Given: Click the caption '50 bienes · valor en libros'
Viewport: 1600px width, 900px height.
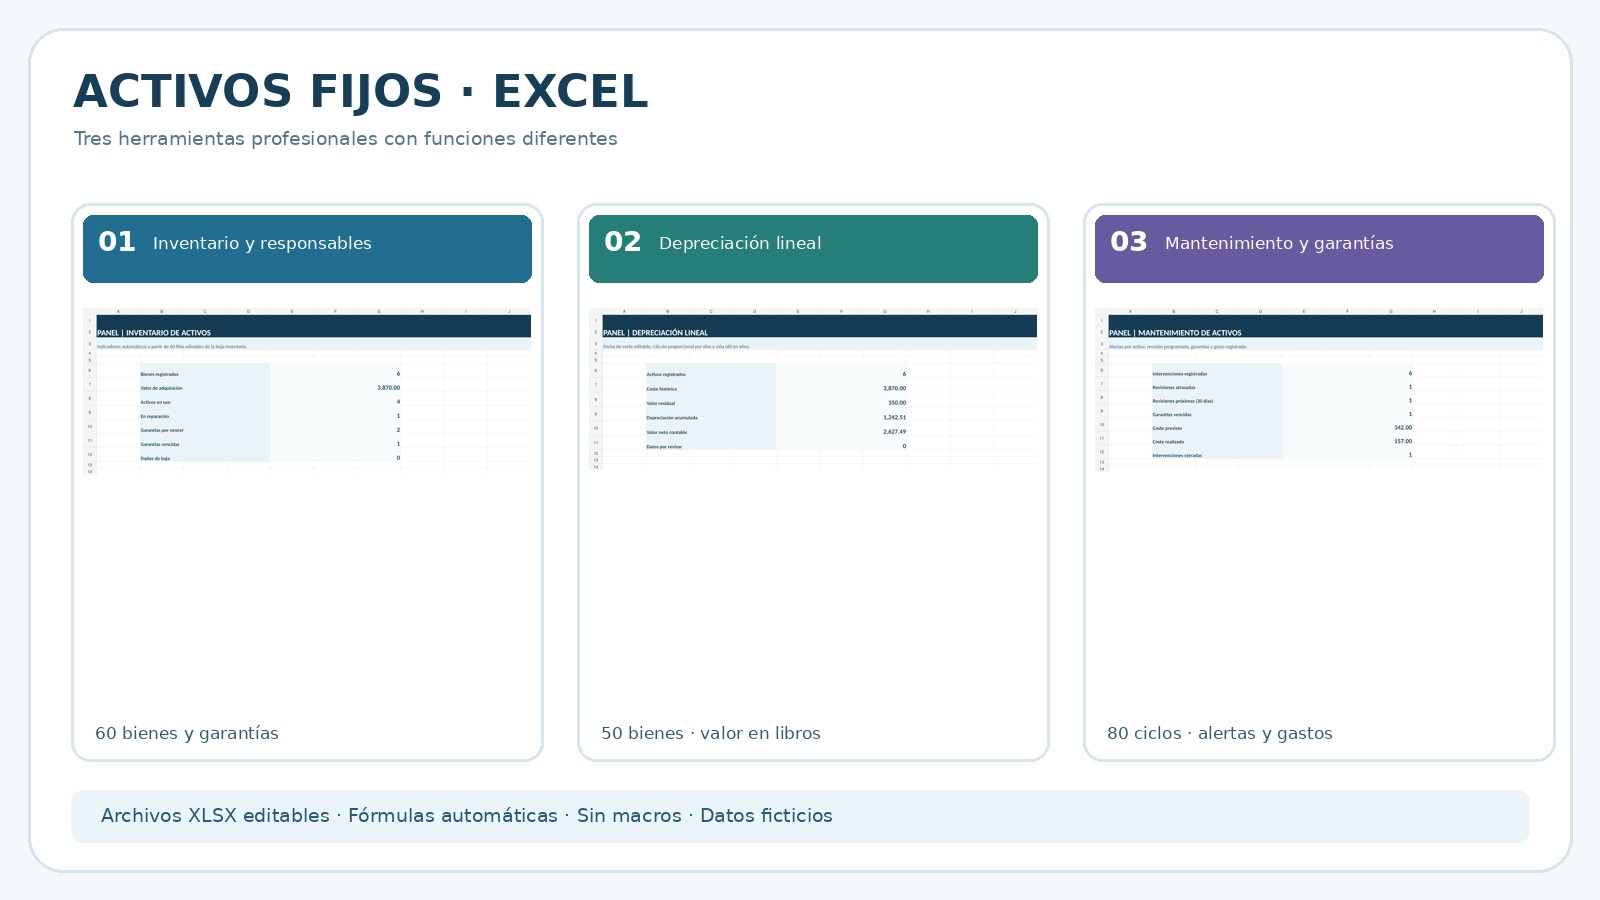Looking at the screenshot, I should (711, 733).
